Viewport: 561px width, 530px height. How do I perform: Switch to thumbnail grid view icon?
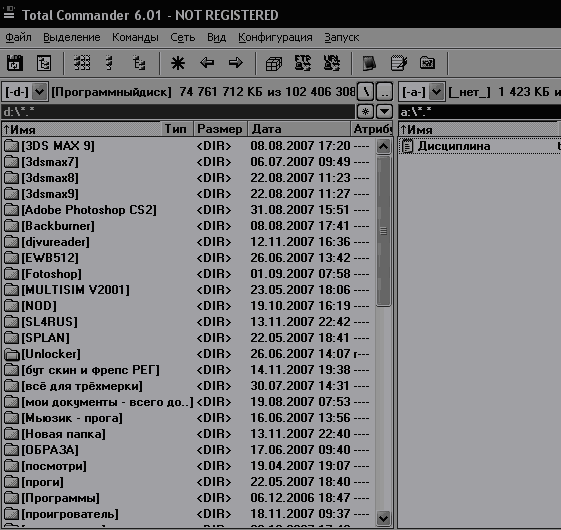(x=82, y=63)
